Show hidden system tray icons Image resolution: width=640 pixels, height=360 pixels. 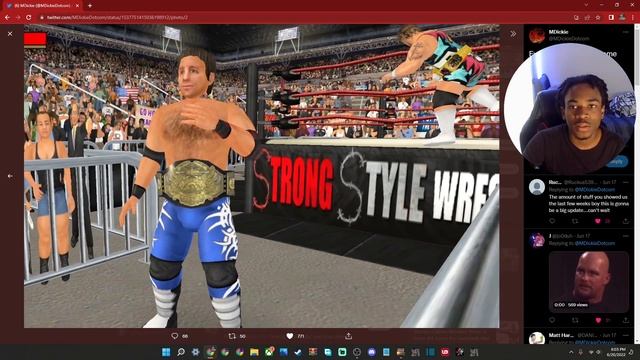[571, 352]
